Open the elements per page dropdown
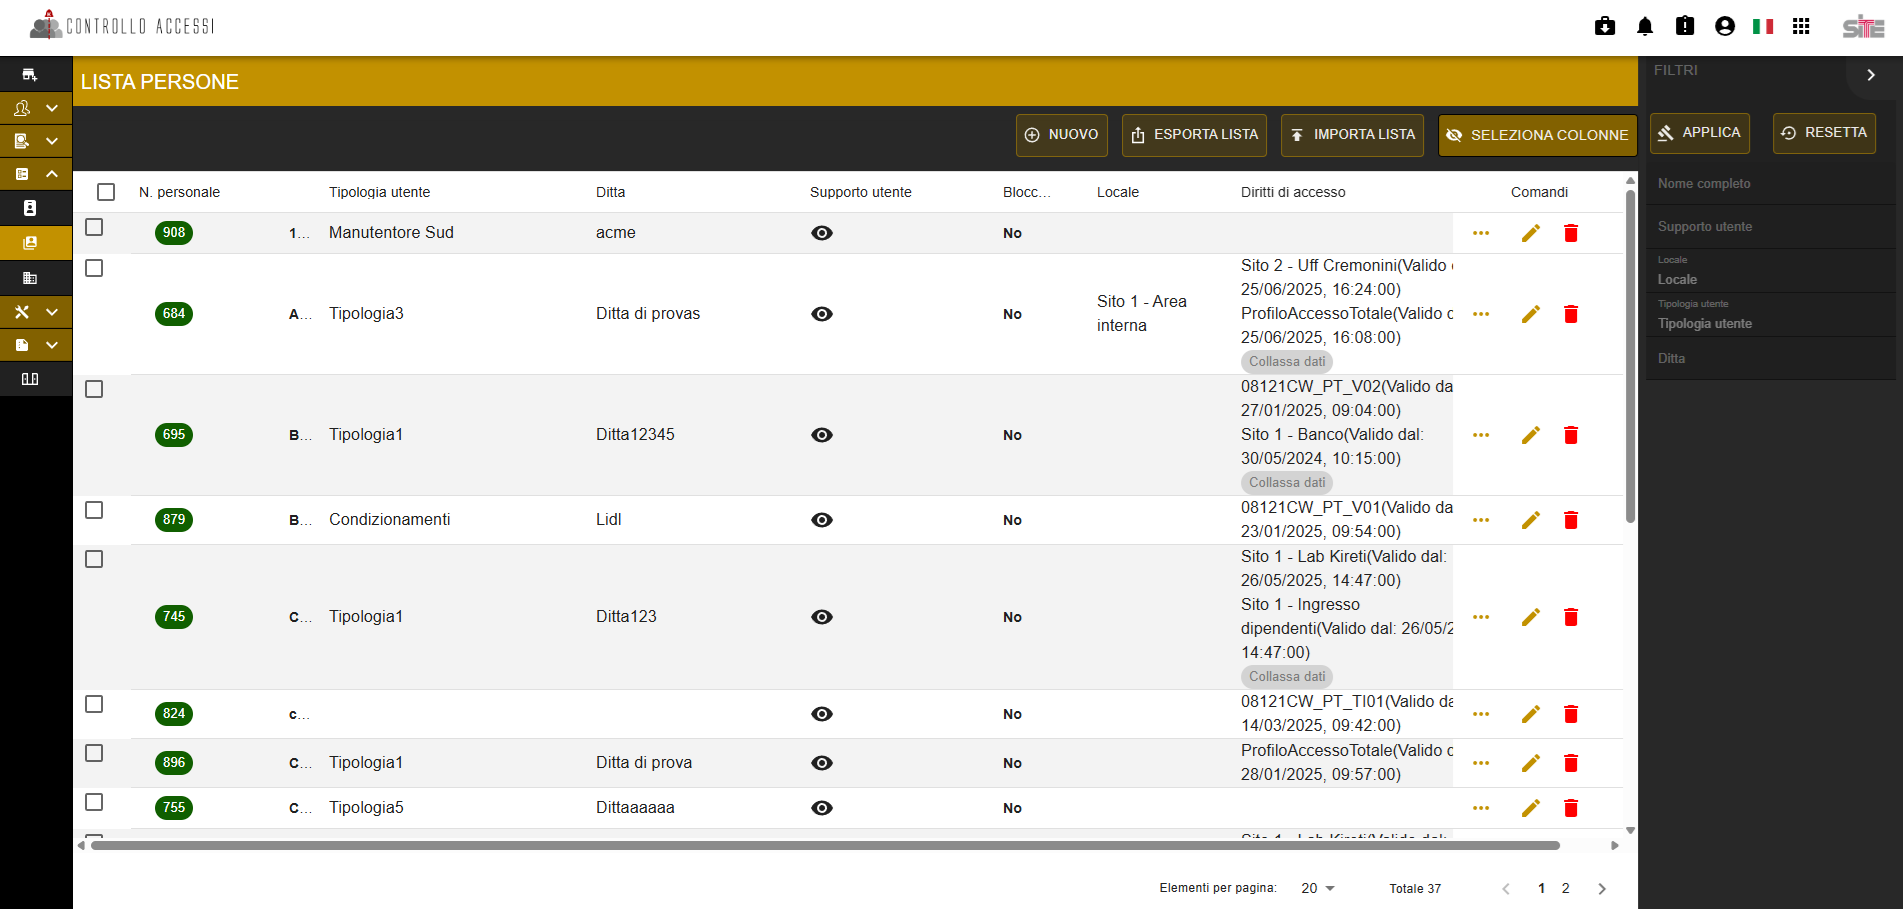The width and height of the screenshot is (1904, 909). pos(1318,888)
